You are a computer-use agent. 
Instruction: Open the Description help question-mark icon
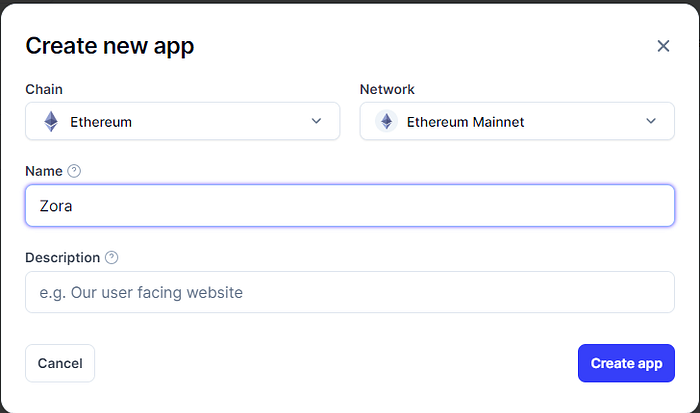tap(112, 258)
